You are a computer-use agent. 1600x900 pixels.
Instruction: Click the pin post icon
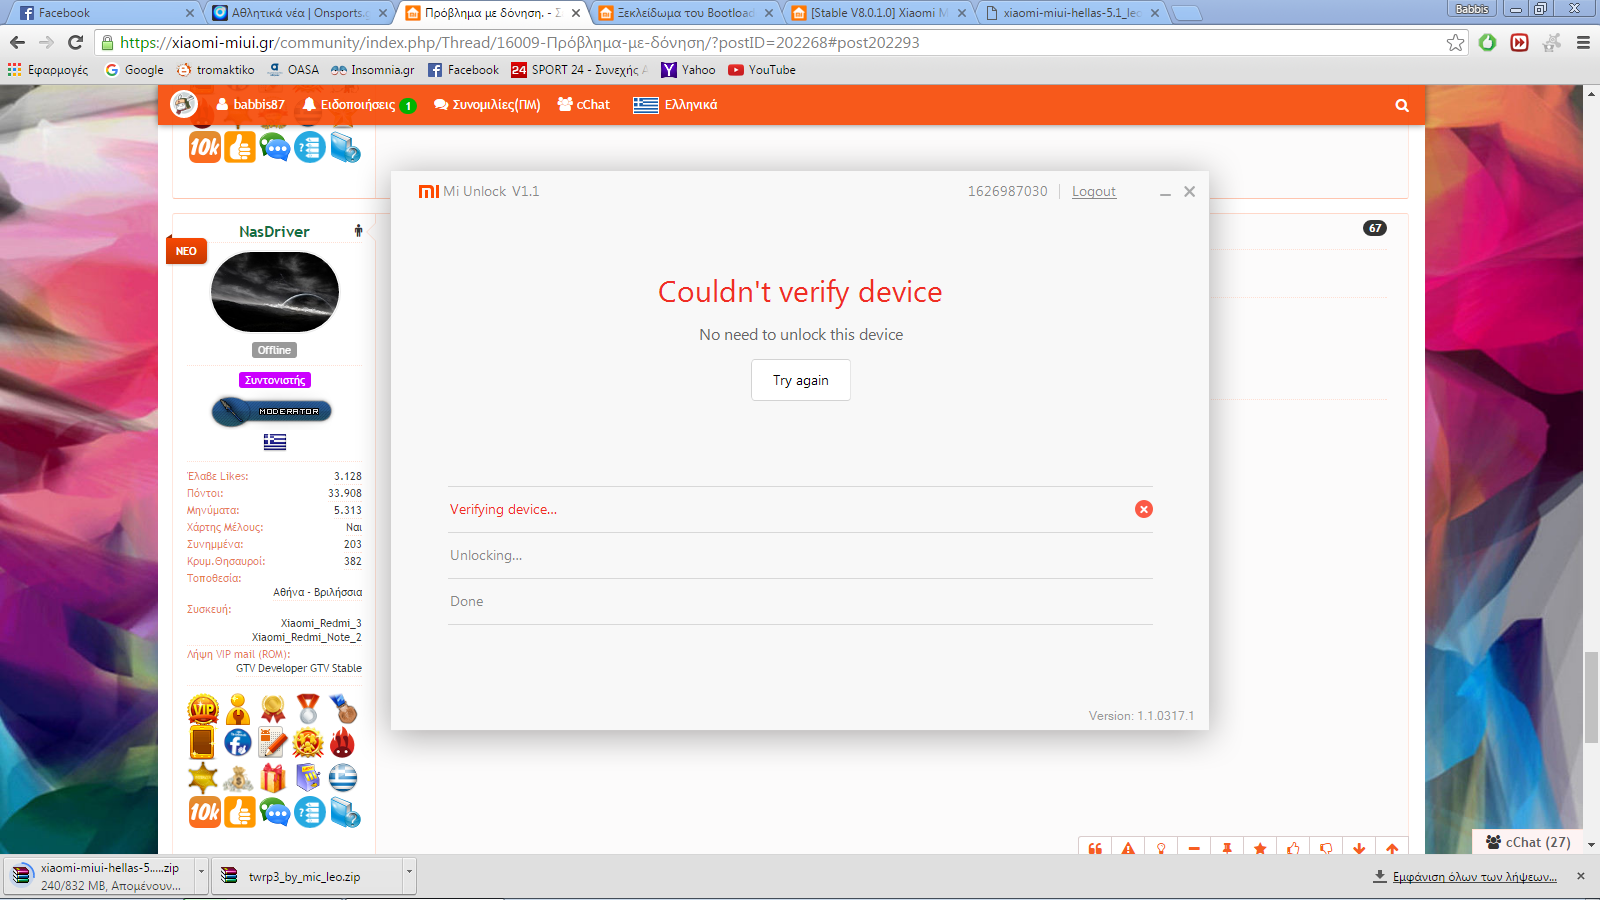[1227, 848]
